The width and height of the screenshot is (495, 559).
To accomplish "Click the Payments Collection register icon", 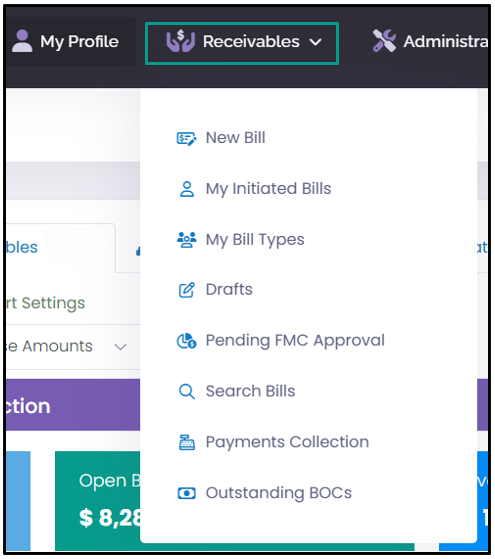I will click(187, 442).
